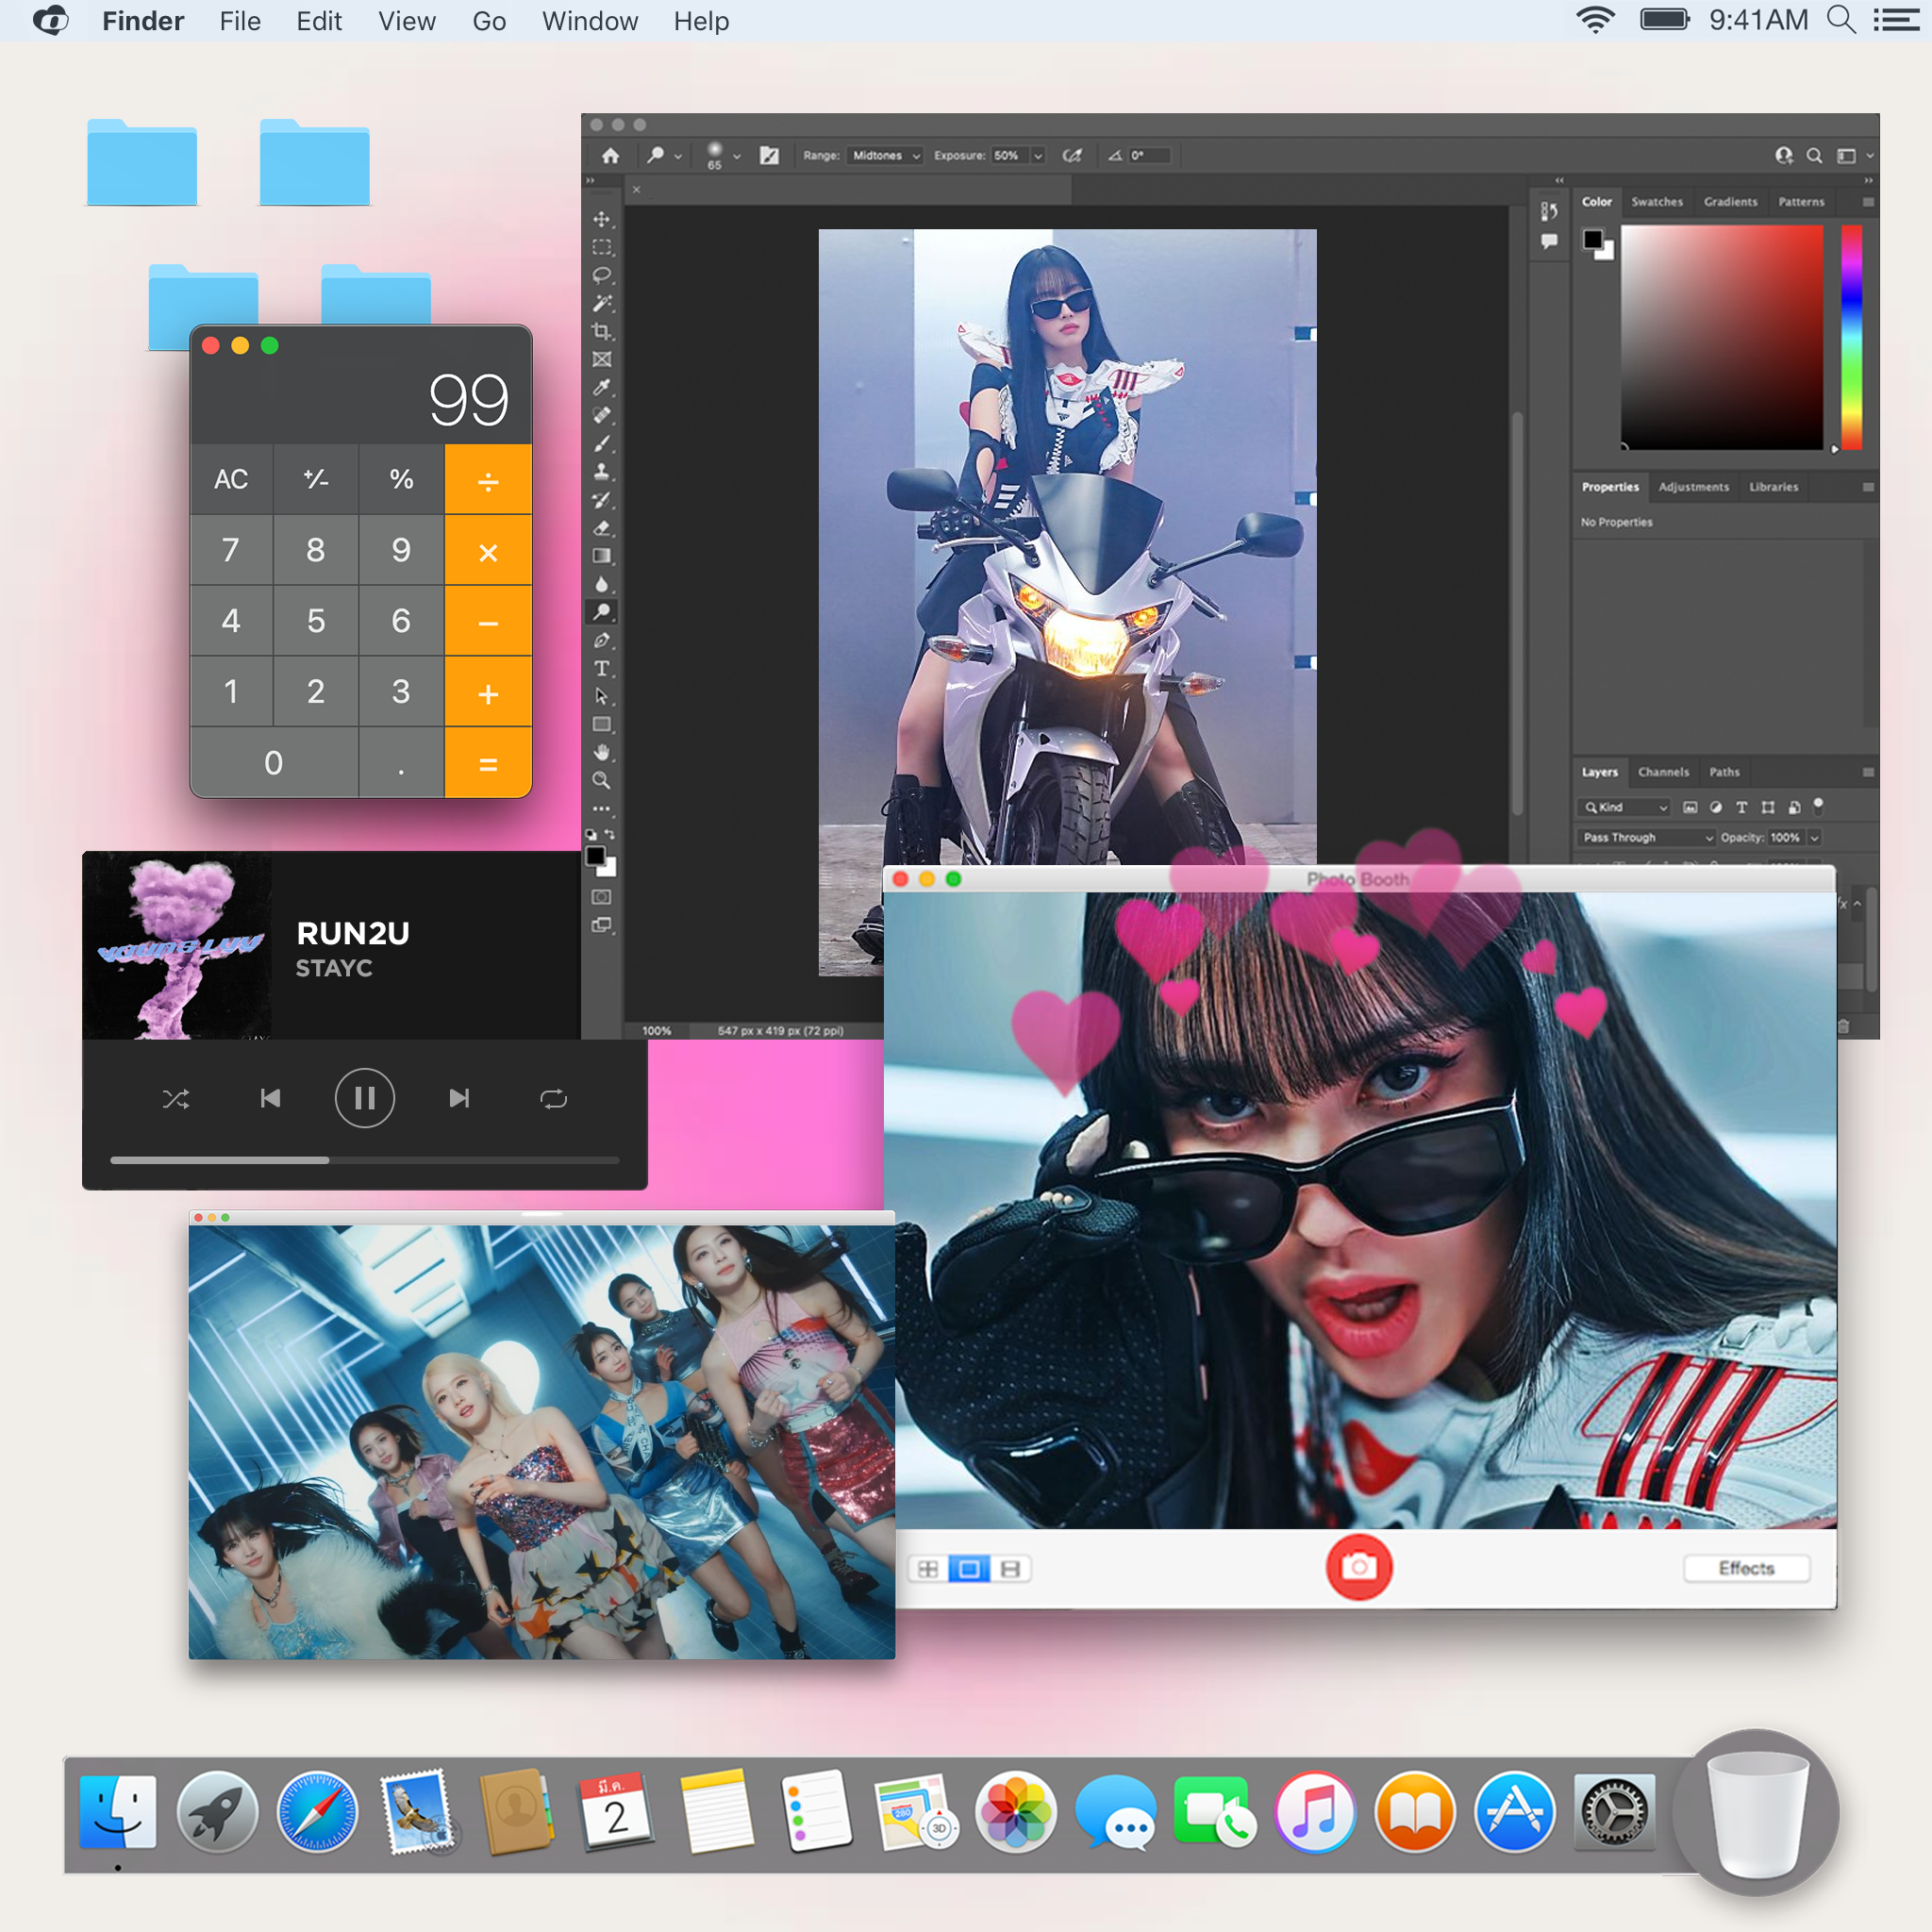Select the Lasso tool
The width and height of the screenshot is (1932, 1932).
(x=601, y=275)
